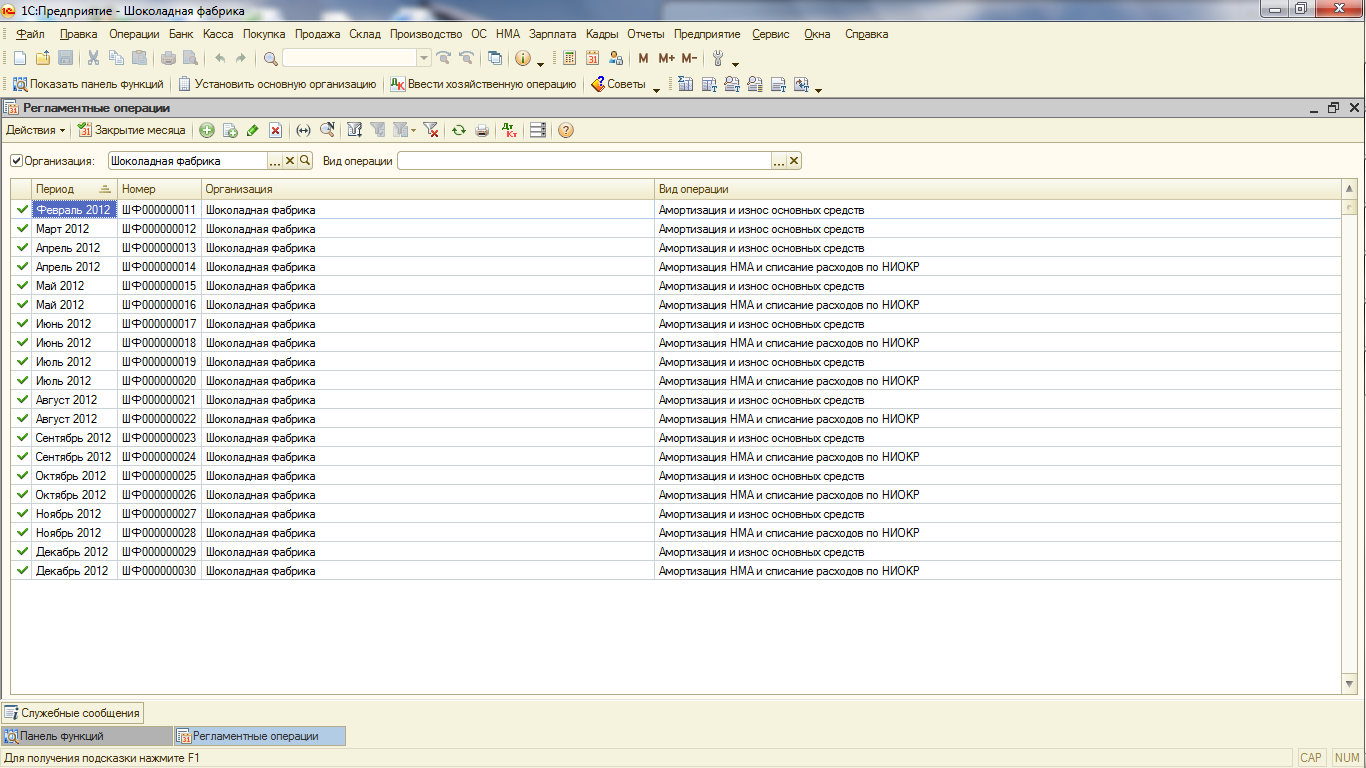1366x768 pixels.
Task: Click the Set filter funnel icon
Action: point(354,130)
